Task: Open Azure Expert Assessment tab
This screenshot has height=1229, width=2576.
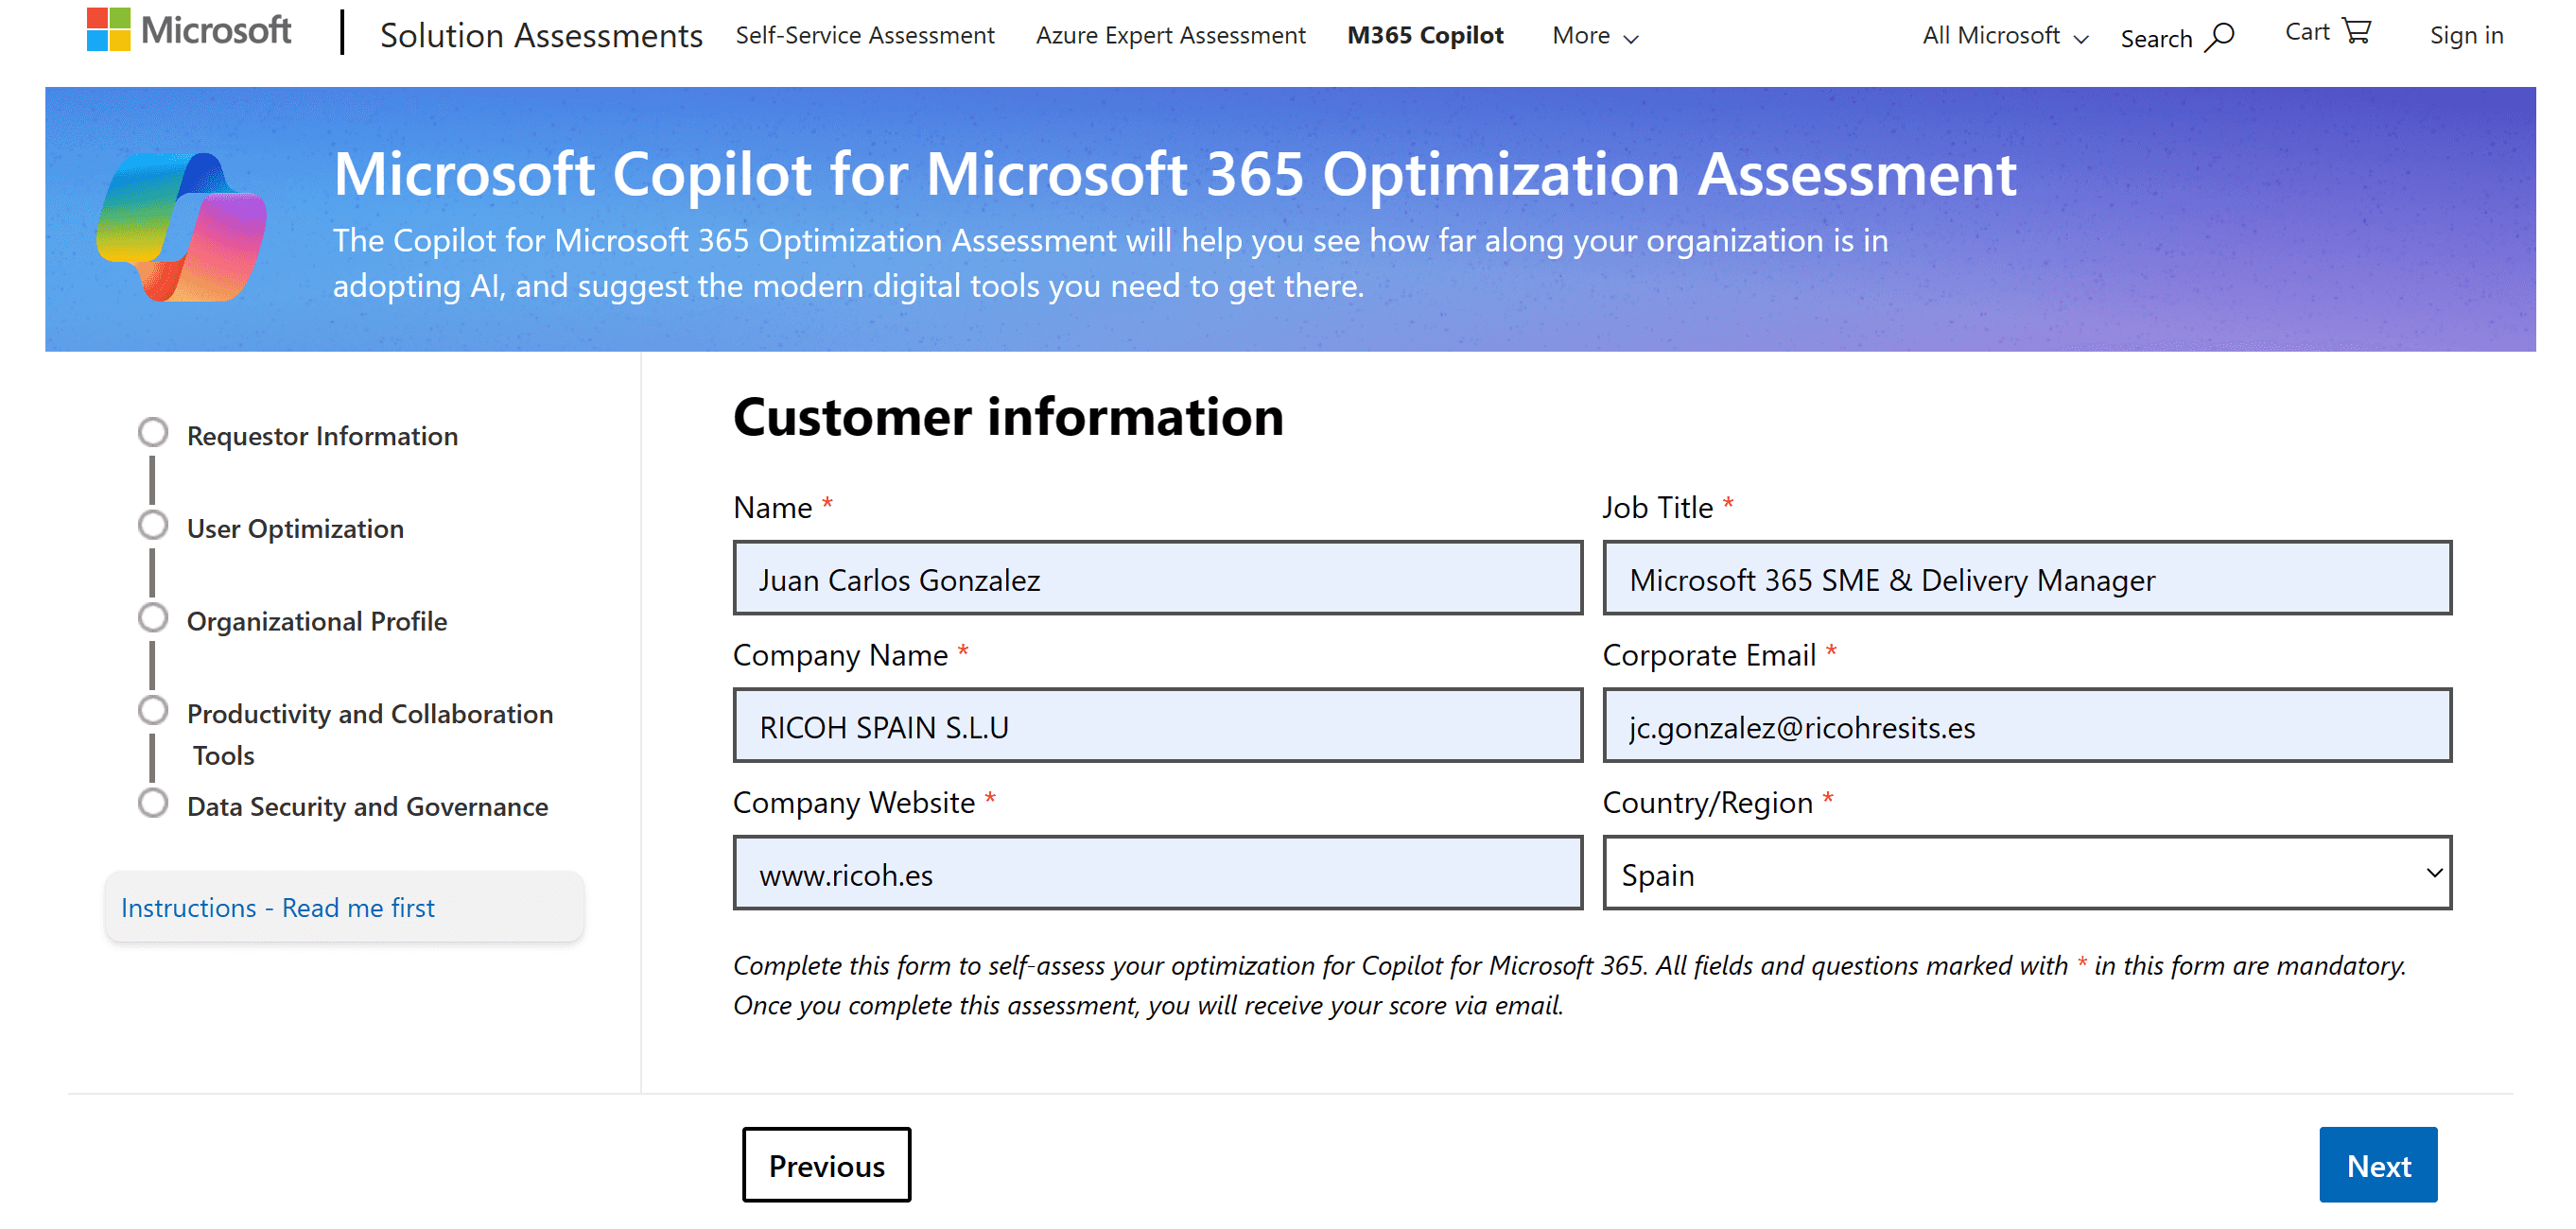Action: coord(1170,35)
